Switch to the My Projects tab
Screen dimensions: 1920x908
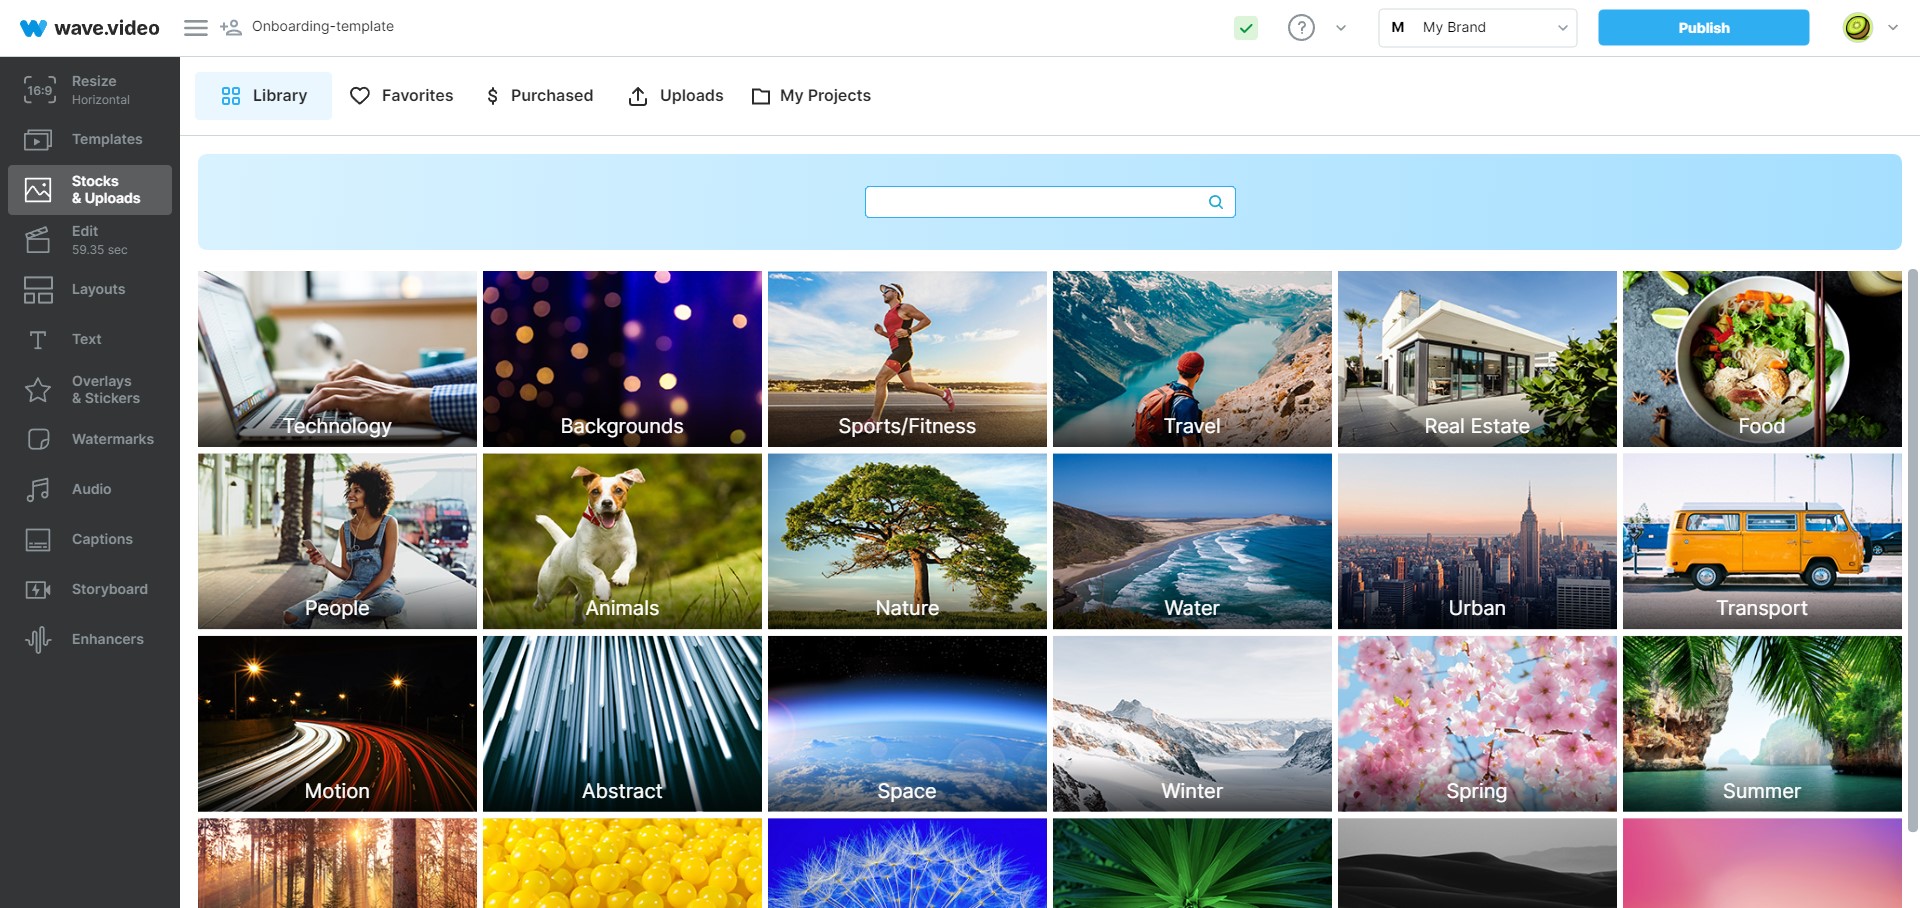[811, 96]
